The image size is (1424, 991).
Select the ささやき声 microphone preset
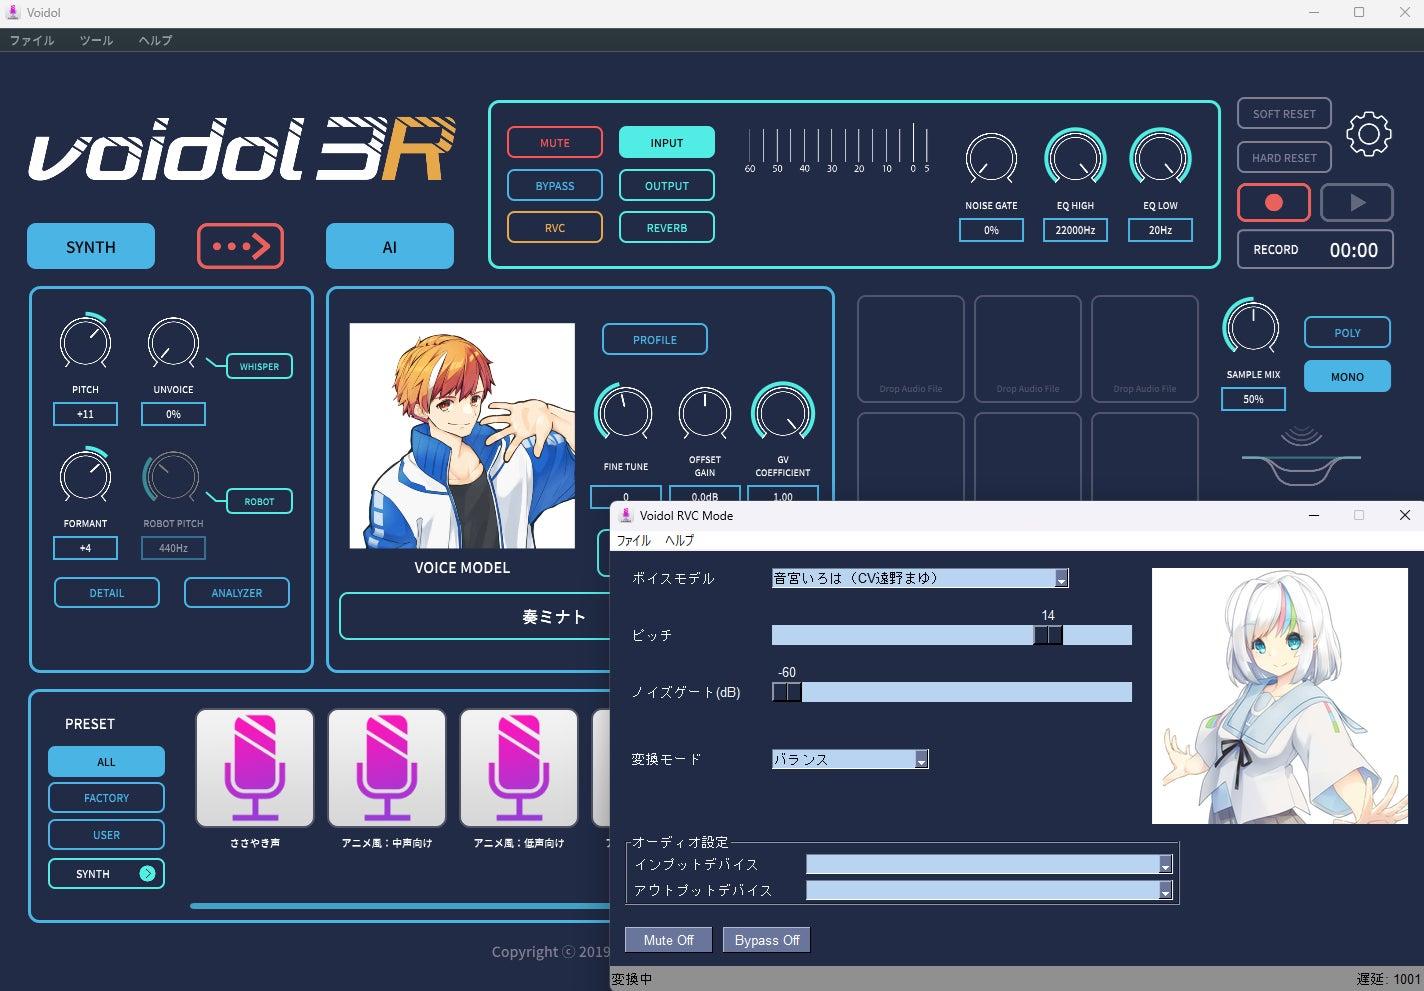[x=255, y=768]
